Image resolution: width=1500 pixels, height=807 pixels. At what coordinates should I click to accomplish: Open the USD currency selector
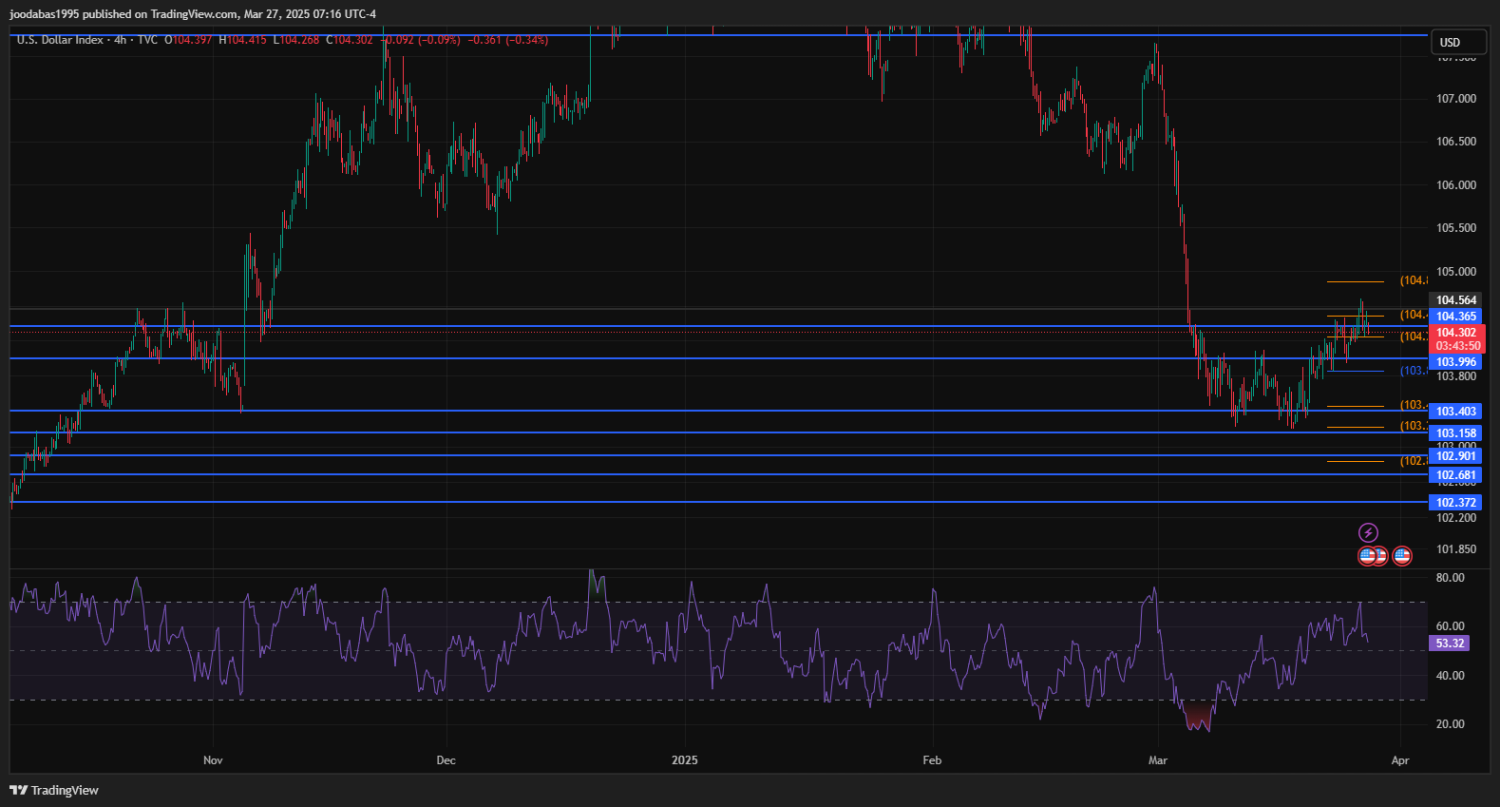(x=1449, y=42)
